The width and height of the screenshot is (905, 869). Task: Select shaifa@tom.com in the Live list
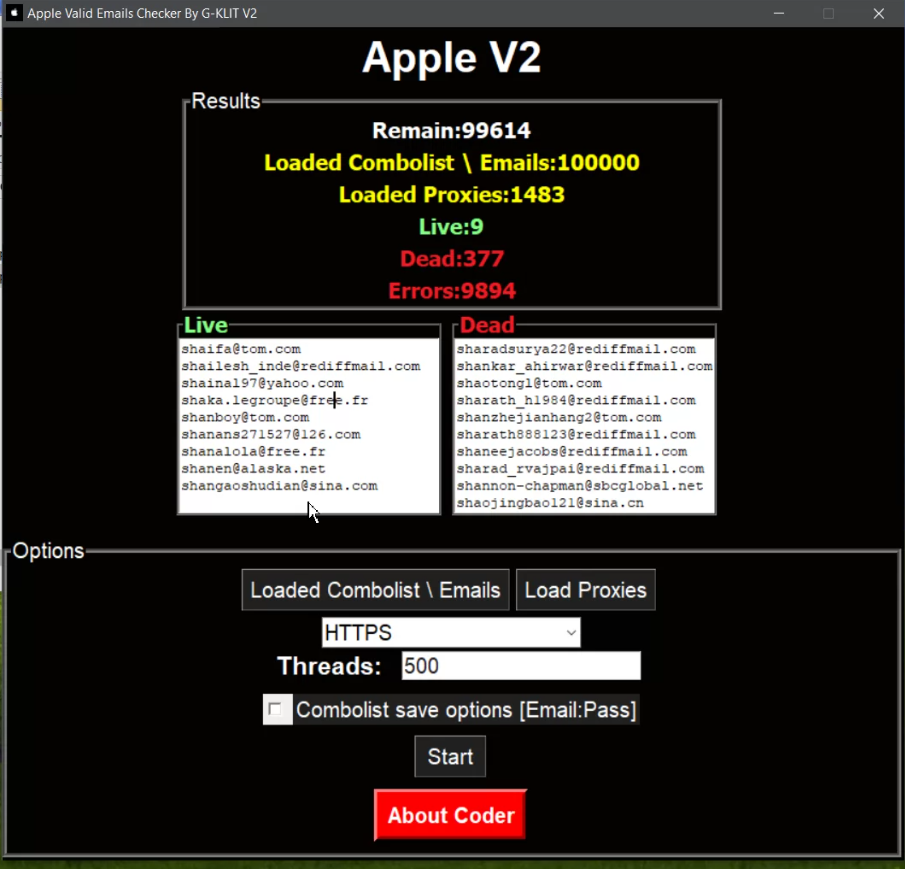pos(241,348)
